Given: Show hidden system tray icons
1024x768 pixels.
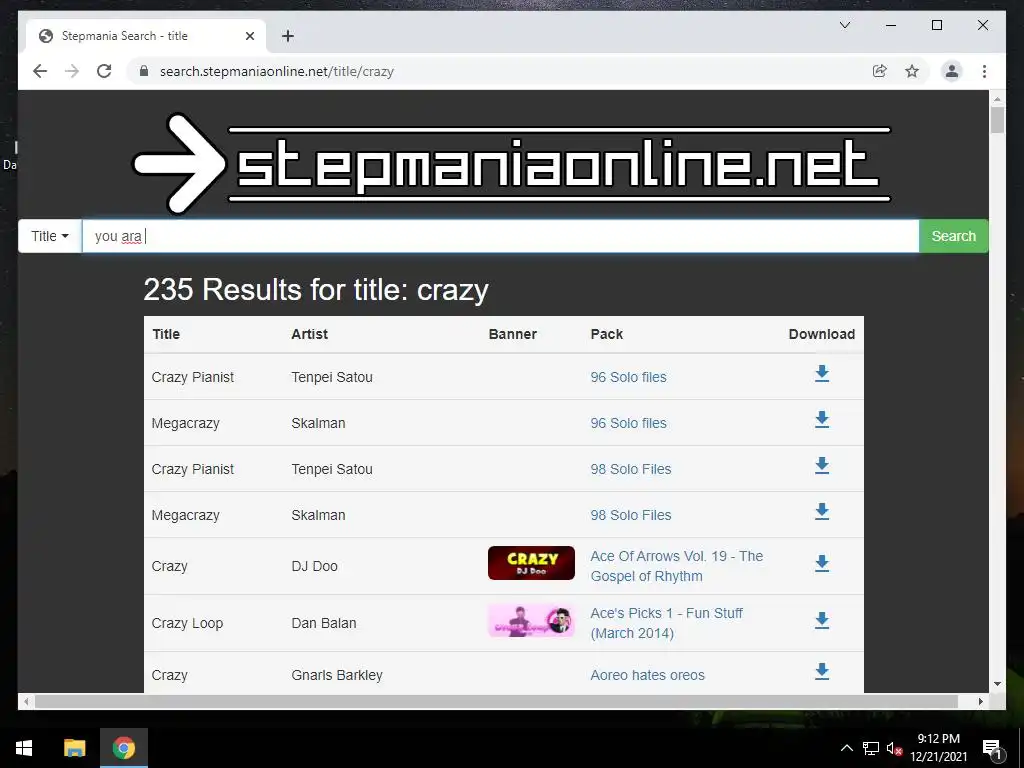Looking at the screenshot, I should 846,748.
